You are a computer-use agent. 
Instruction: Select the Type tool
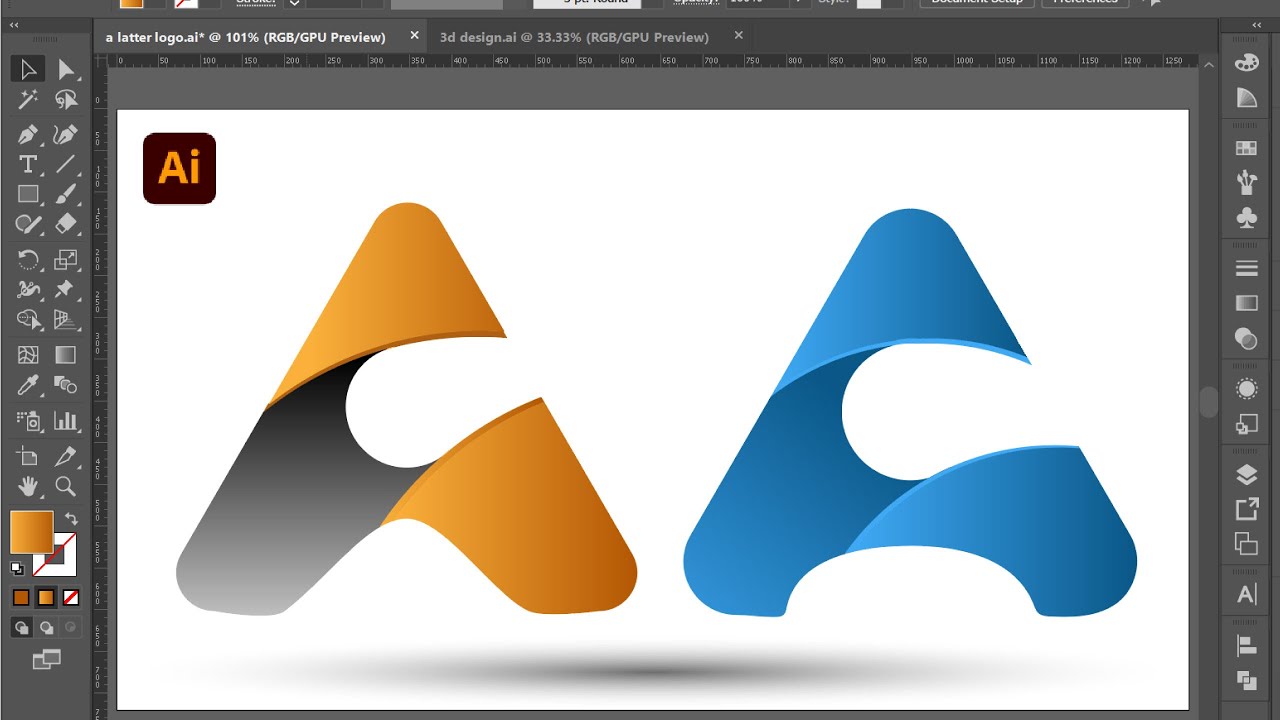(x=28, y=164)
